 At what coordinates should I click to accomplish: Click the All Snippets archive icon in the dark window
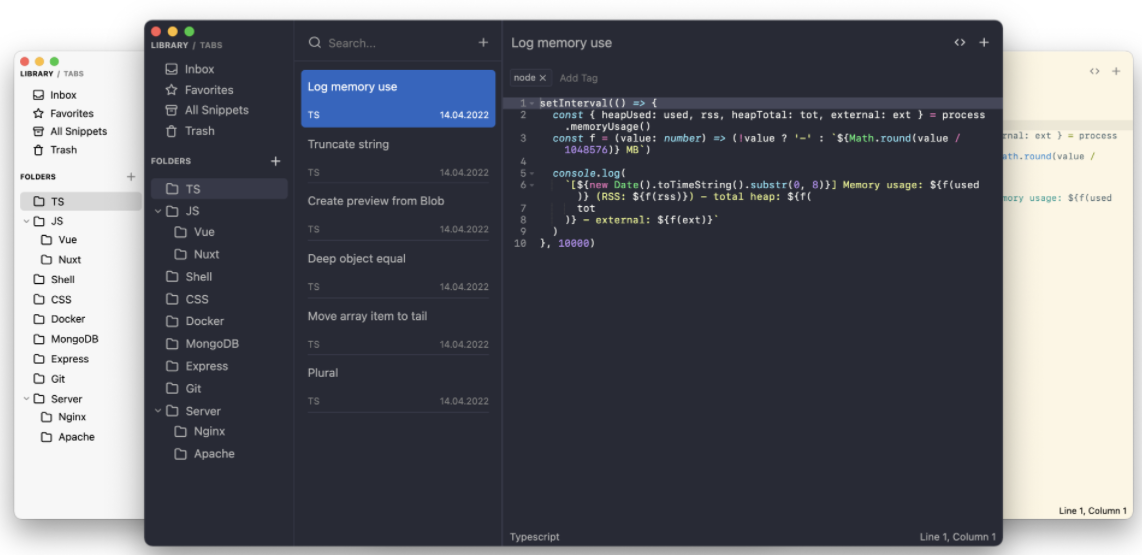[171, 110]
